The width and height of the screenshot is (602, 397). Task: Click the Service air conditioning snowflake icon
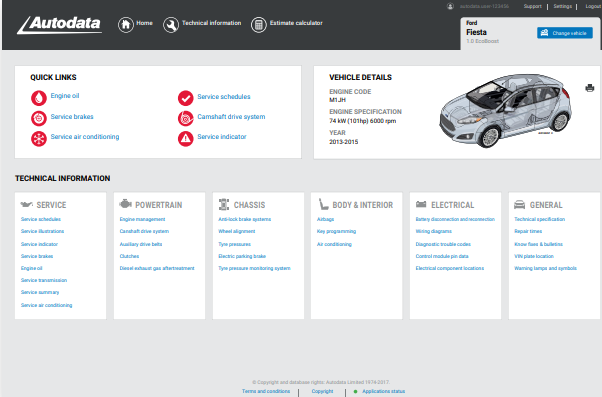pyautogui.click(x=39, y=139)
